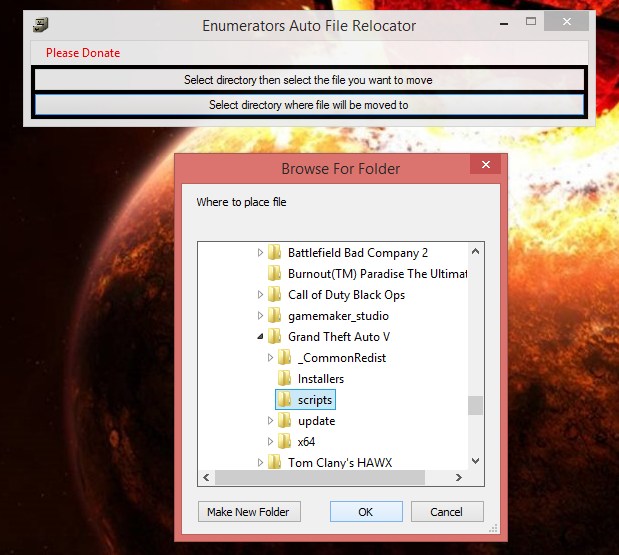Select the Battlefield Bad Company 2 folder icon
This screenshot has height=555, width=619.
(274, 252)
